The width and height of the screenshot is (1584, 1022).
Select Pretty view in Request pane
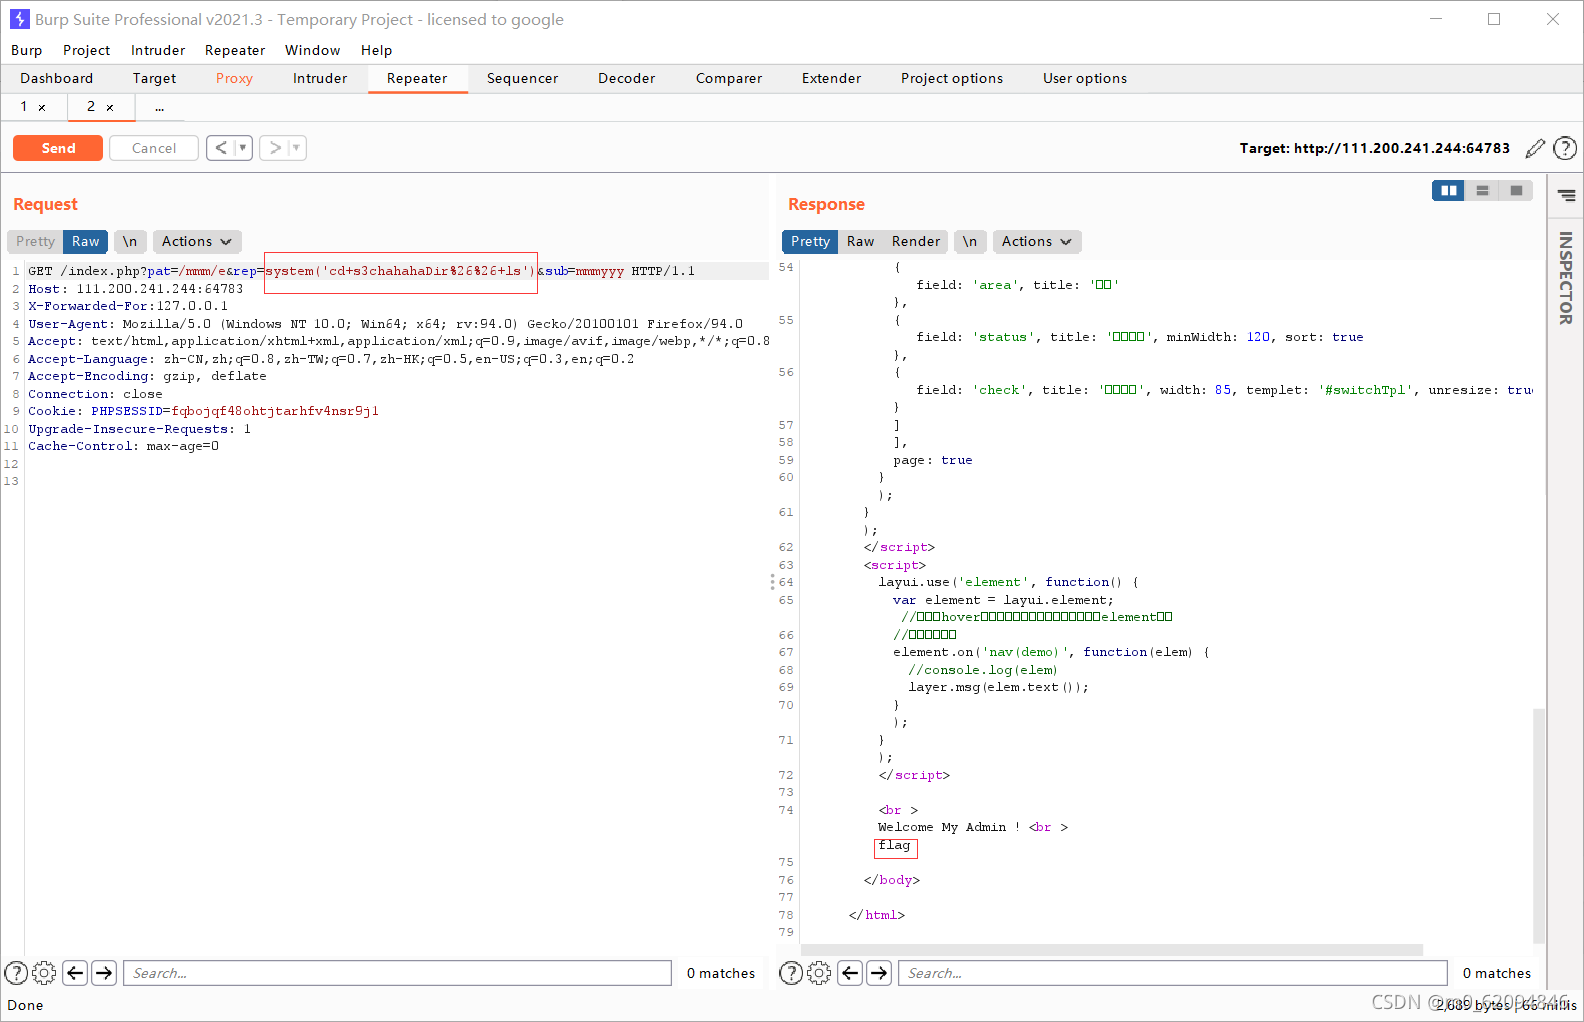(35, 242)
